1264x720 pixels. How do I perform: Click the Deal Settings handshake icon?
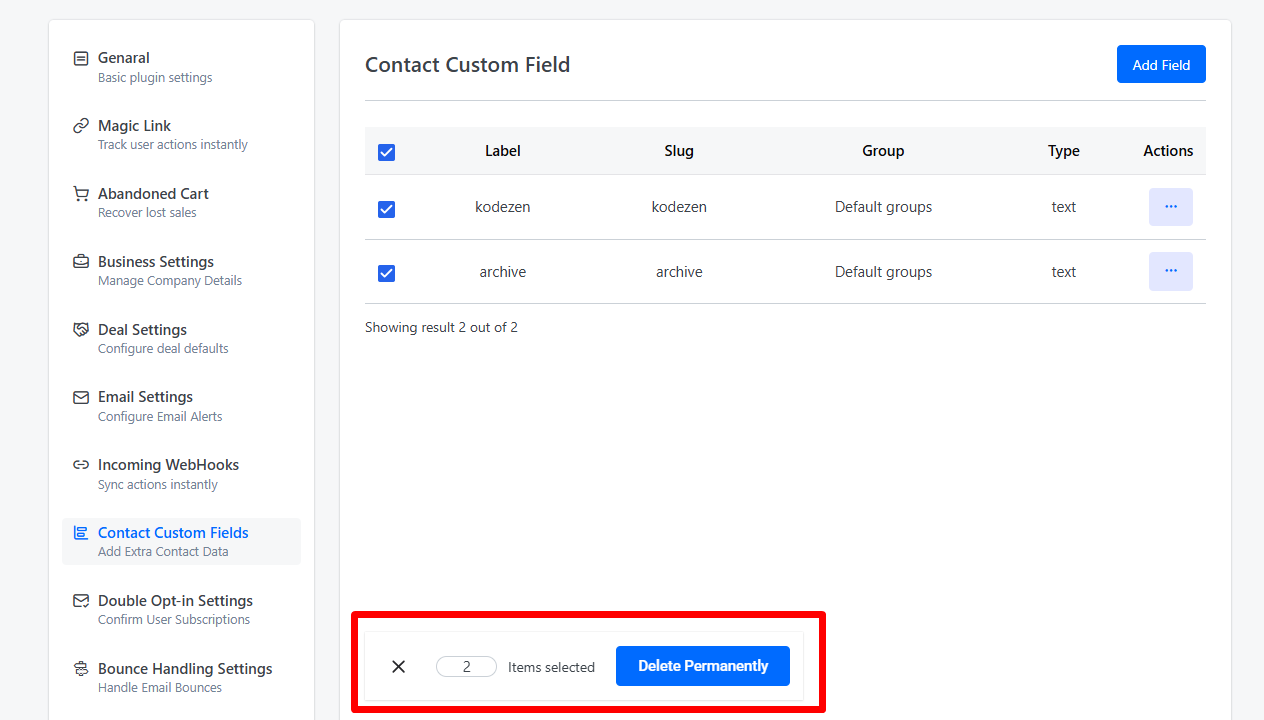point(81,330)
